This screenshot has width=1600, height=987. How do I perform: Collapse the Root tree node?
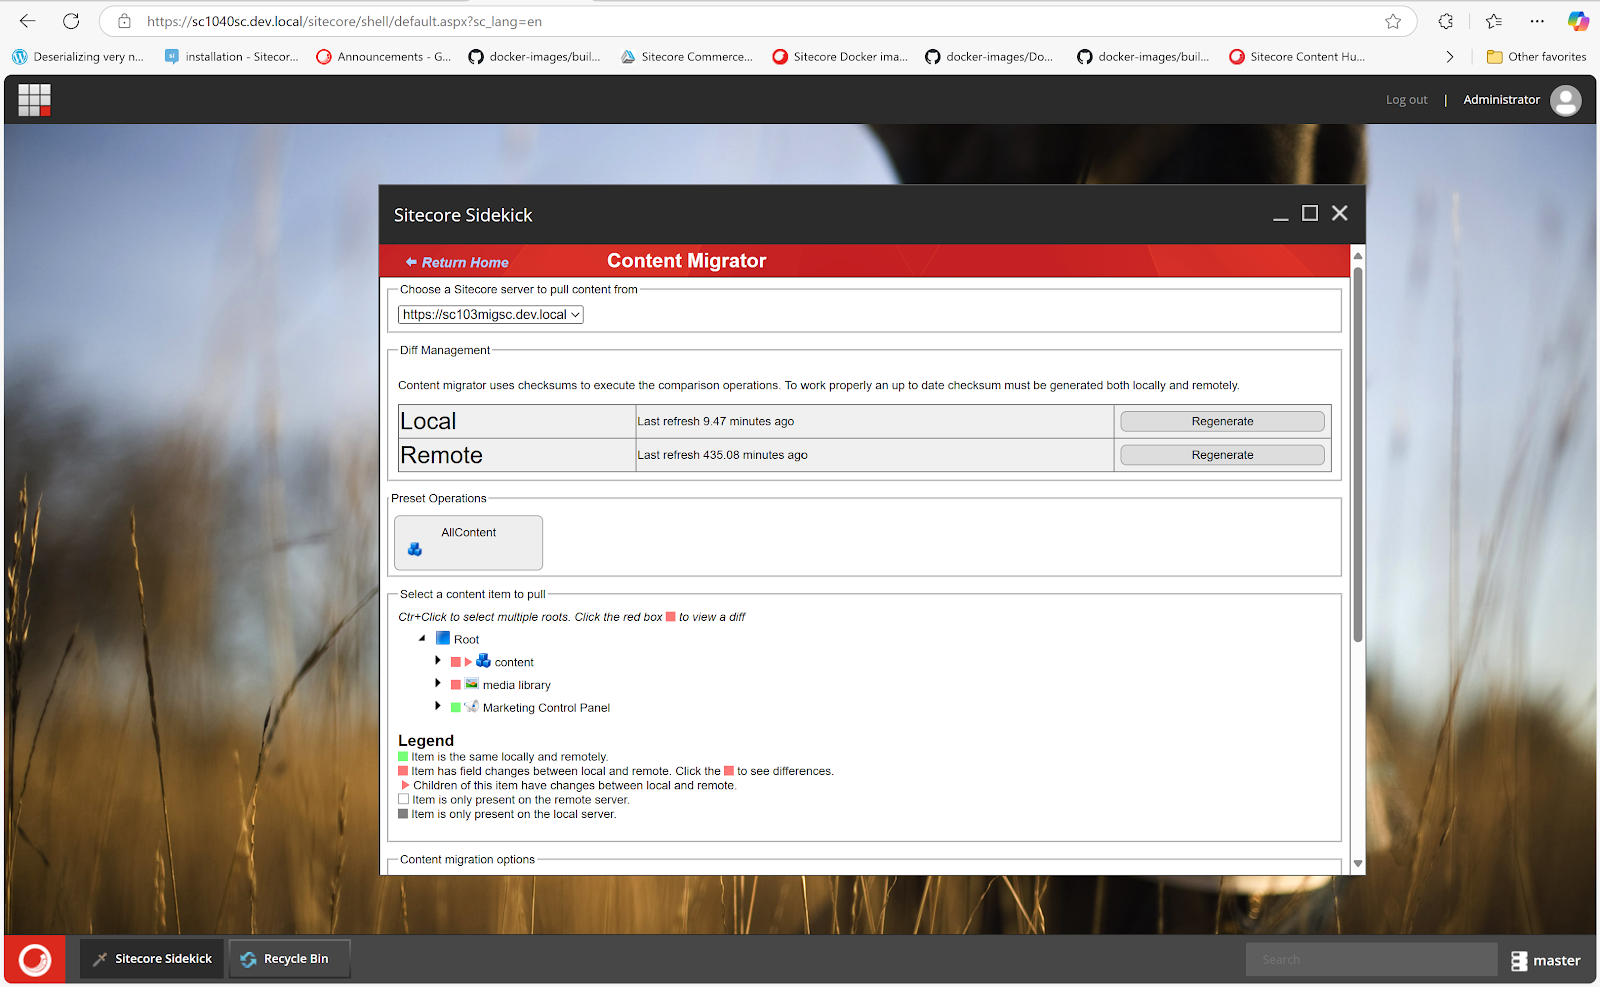pyautogui.click(x=422, y=638)
